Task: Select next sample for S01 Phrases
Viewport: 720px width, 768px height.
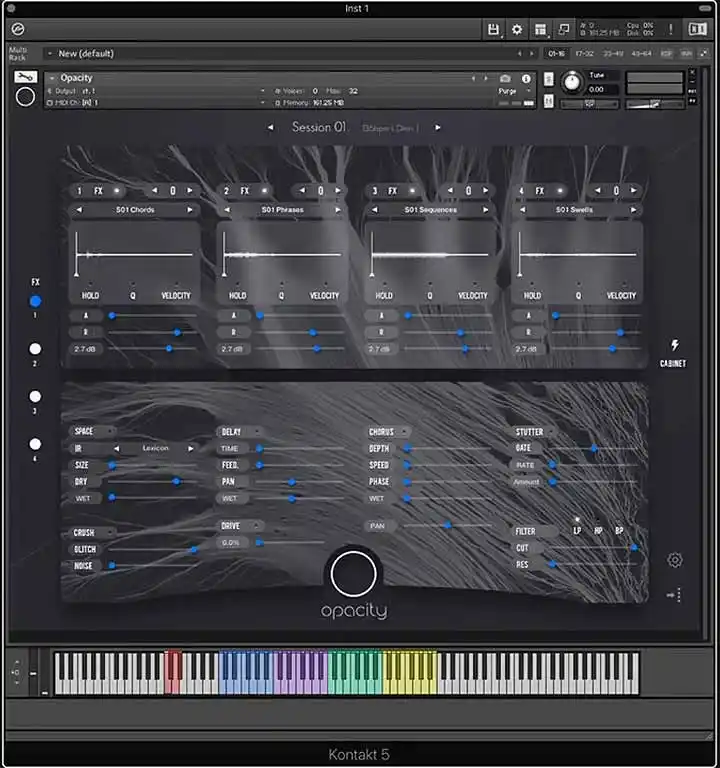Action: (x=338, y=210)
